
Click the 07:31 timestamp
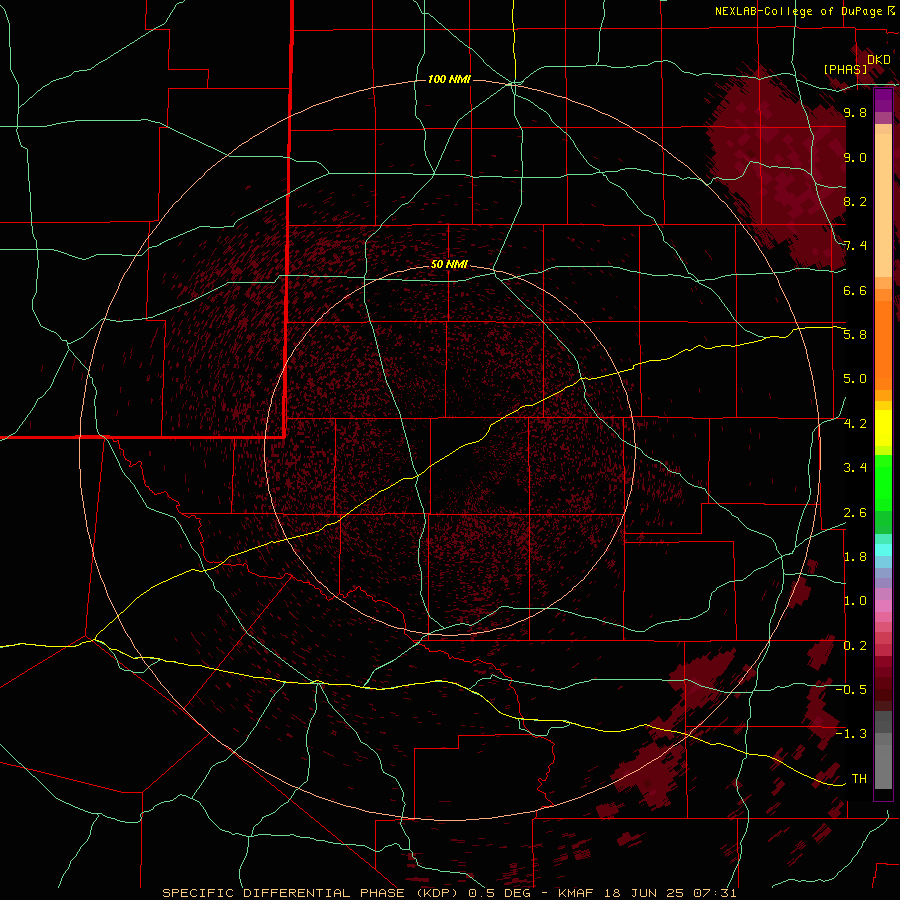[715, 893]
